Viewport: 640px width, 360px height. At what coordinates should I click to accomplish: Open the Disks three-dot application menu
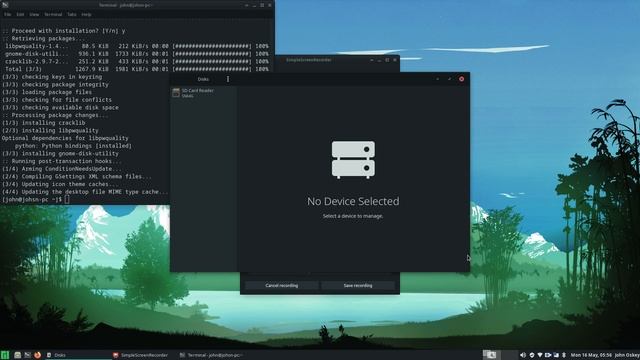(228, 79)
